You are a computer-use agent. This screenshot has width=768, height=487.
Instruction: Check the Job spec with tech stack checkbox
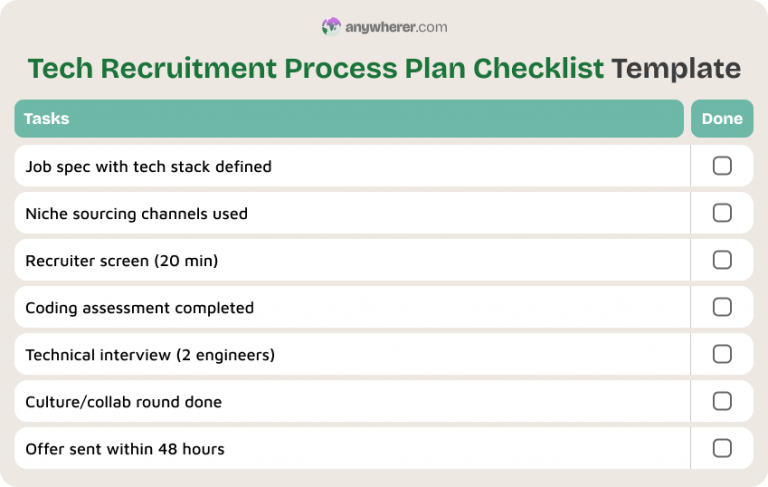[x=722, y=166]
